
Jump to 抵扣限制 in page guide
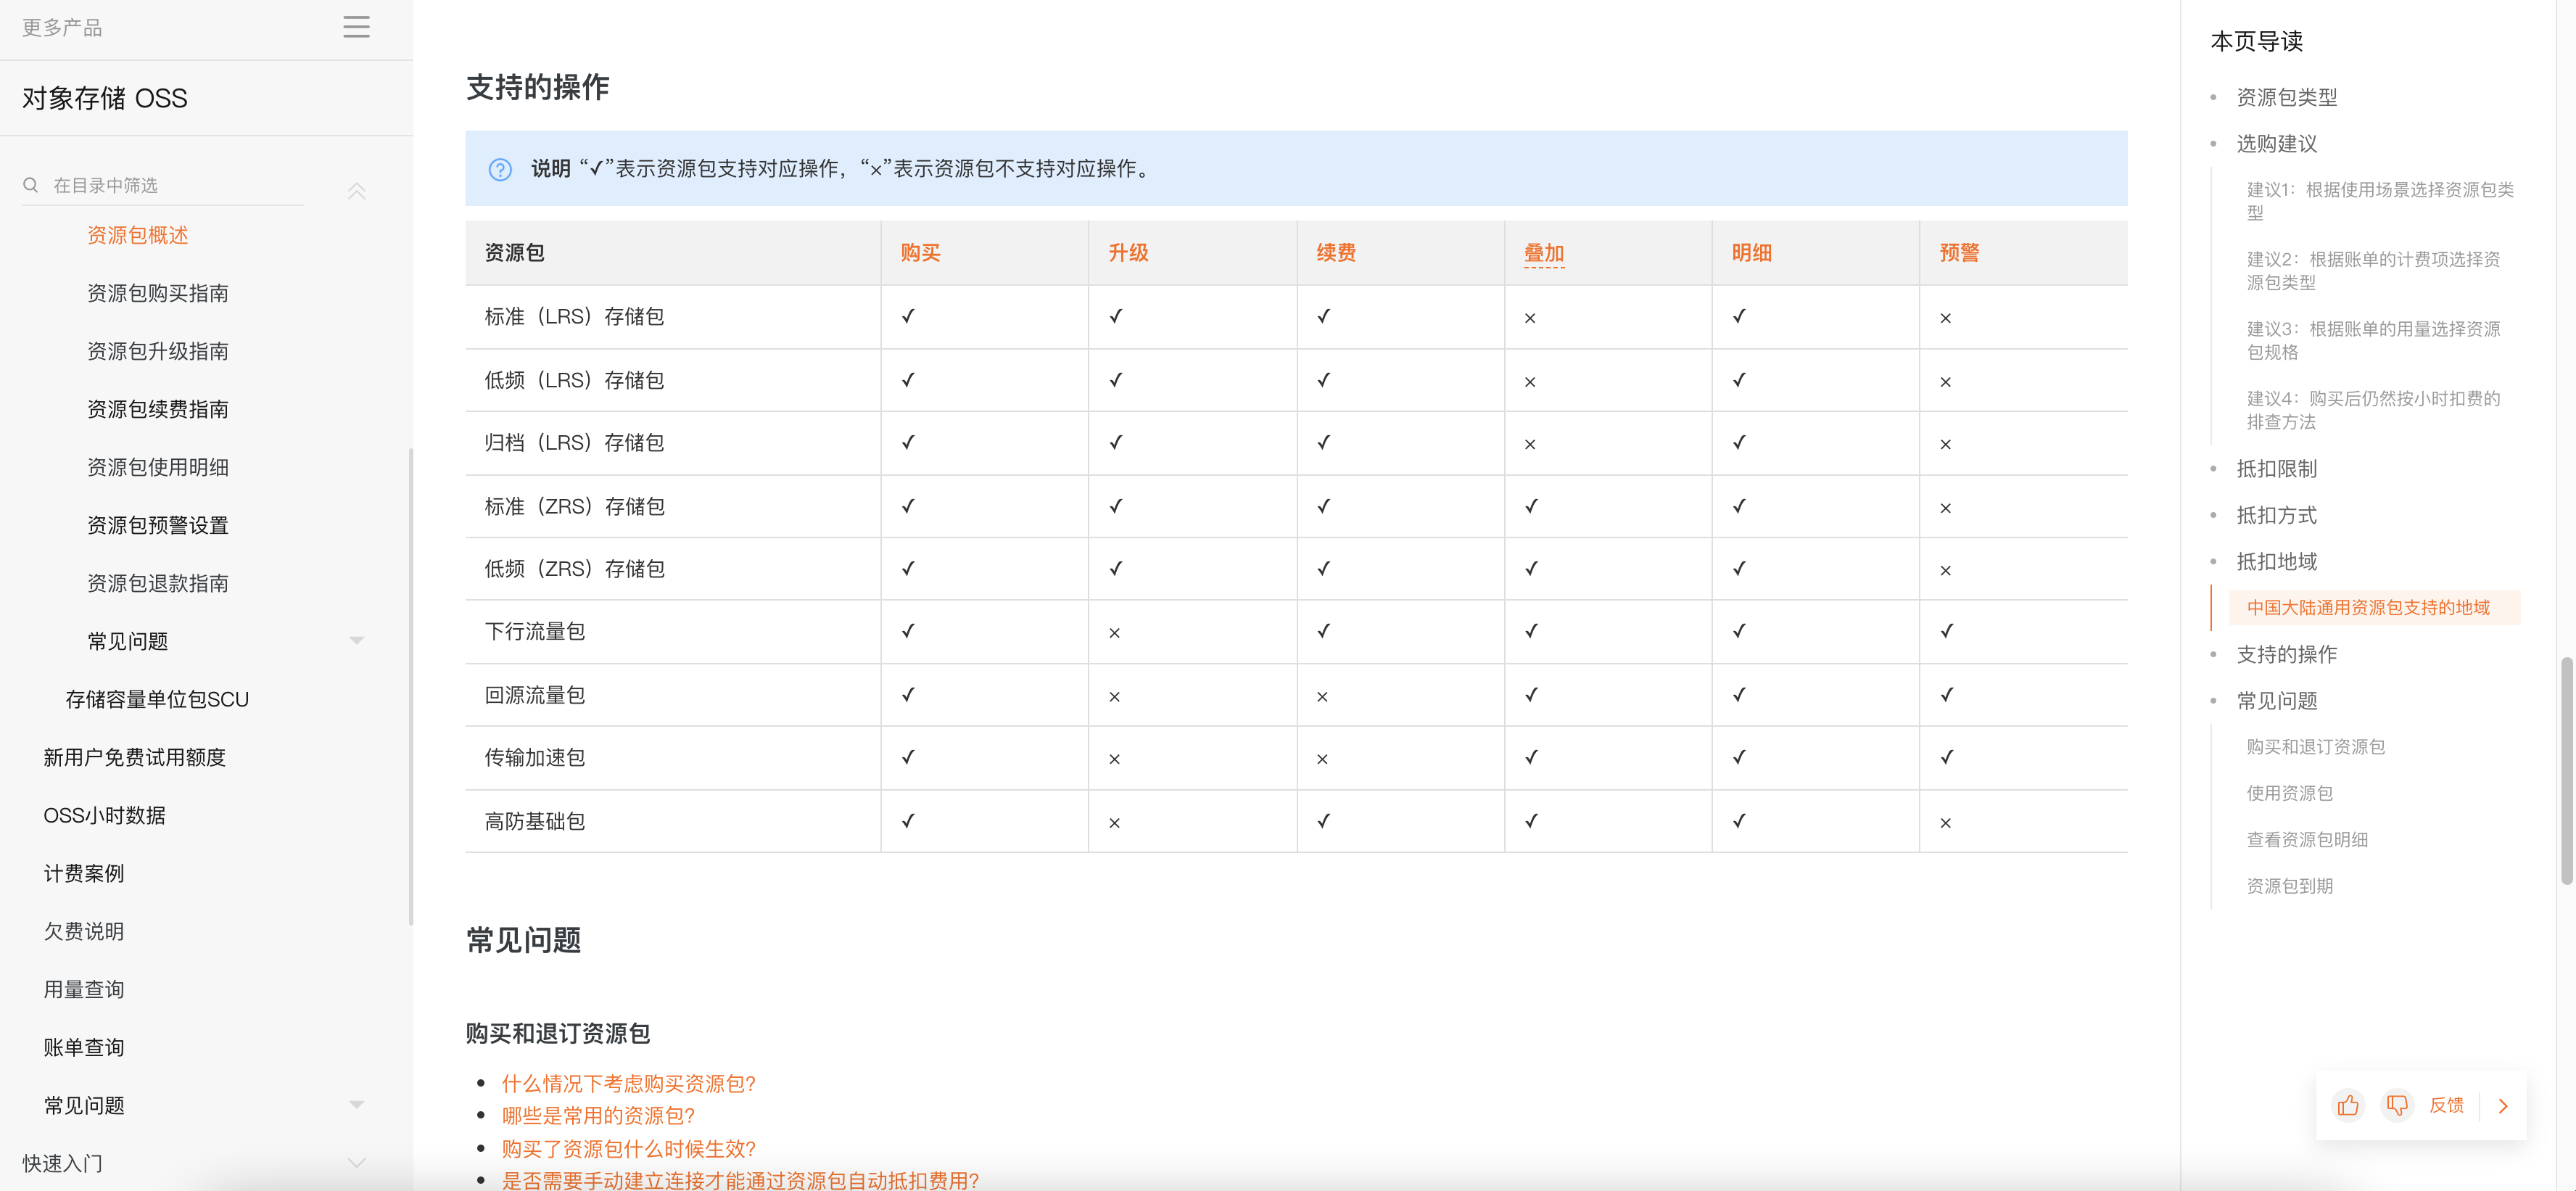pyautogui.click(x=2276, y=469)
